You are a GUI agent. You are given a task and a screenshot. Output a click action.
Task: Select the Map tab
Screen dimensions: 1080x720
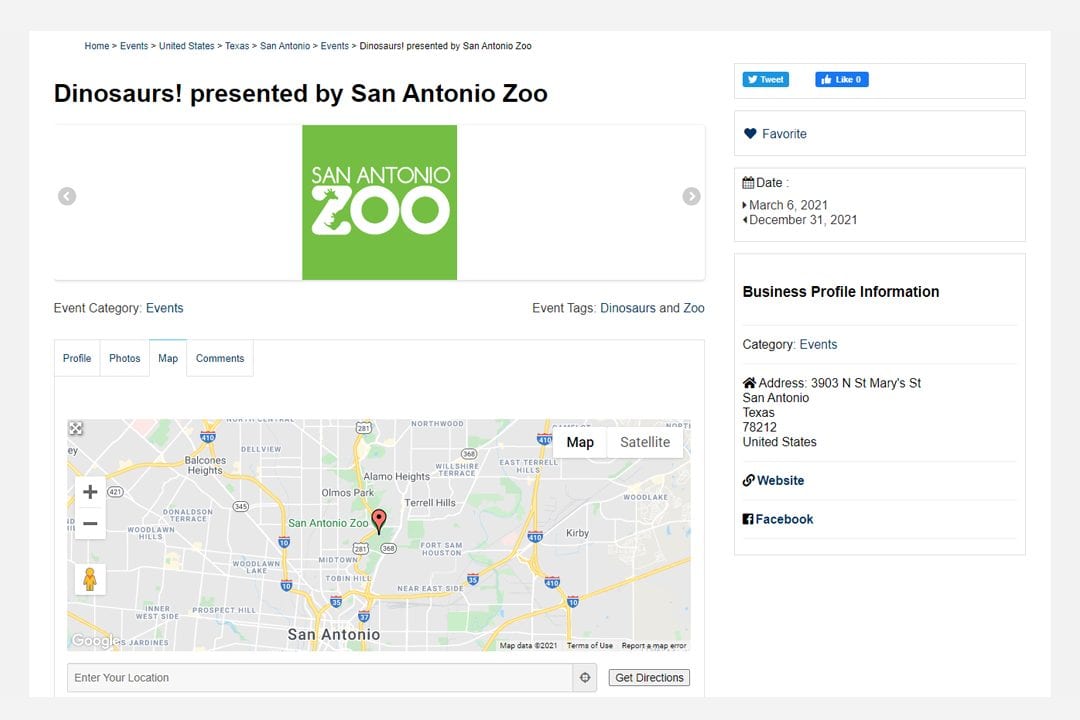pos(168,358)
